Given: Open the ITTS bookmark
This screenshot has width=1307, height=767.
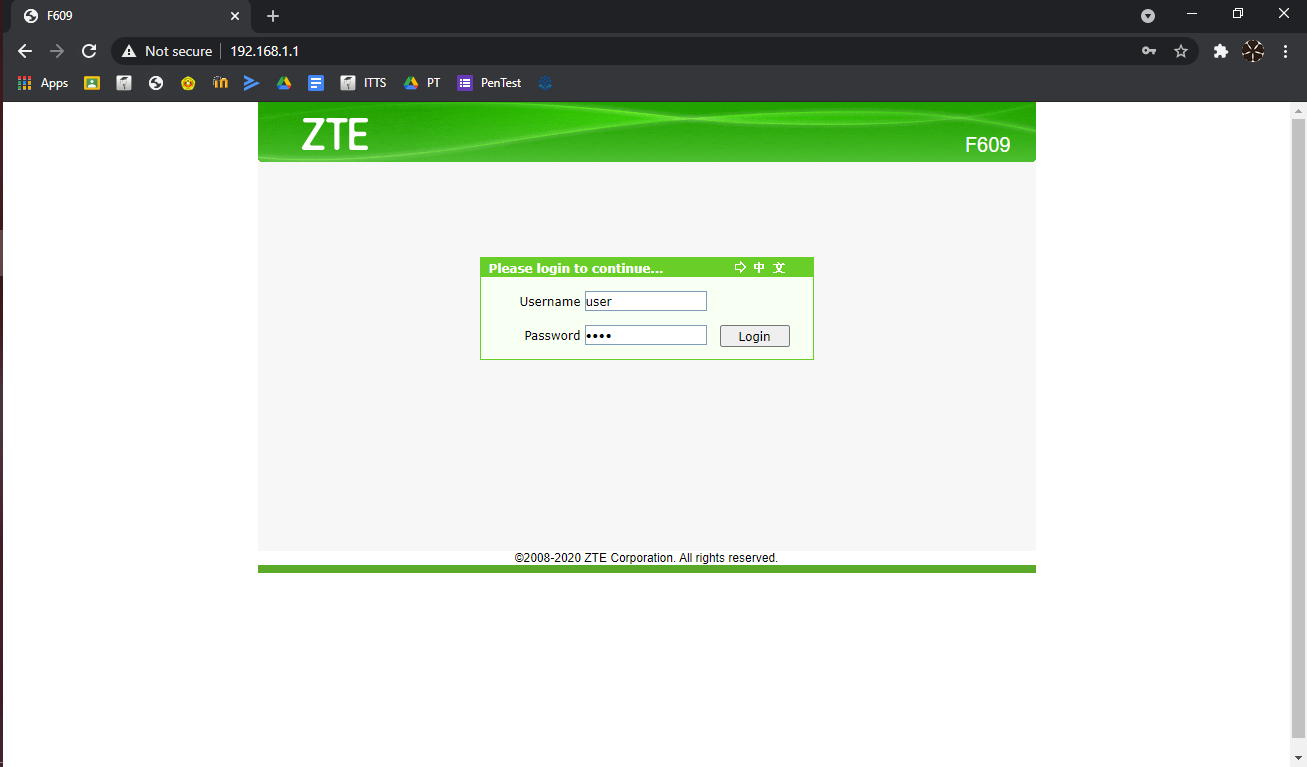Looking at the screenshot, I should click(x=363, y=83).
